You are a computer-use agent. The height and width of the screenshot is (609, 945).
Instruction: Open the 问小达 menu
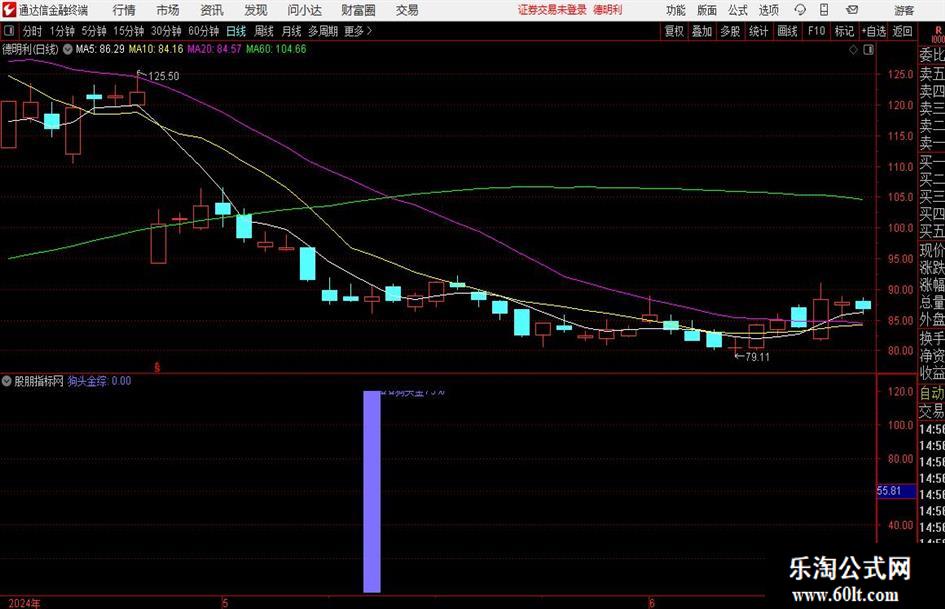point(304,10)
